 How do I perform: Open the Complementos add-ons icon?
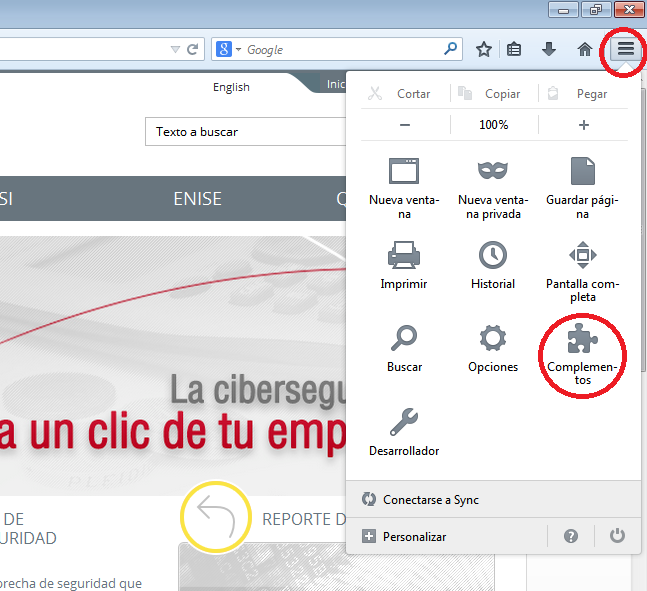pos(583,340)
